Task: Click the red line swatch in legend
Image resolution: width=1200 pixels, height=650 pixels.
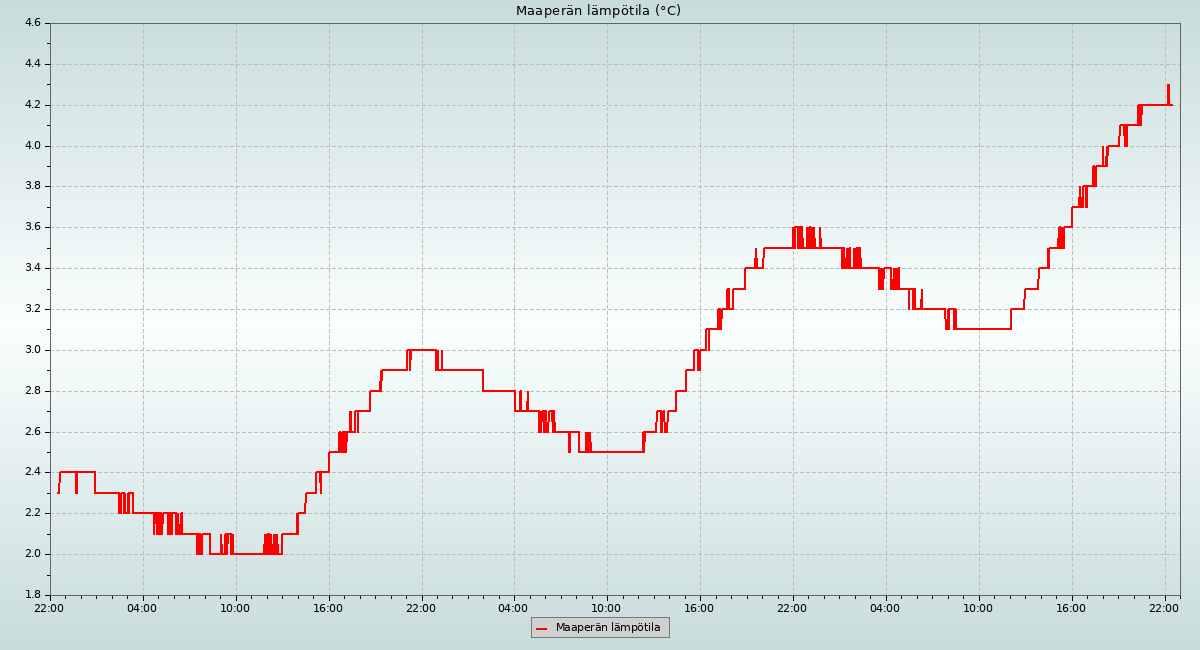Action: coord(542,629)
